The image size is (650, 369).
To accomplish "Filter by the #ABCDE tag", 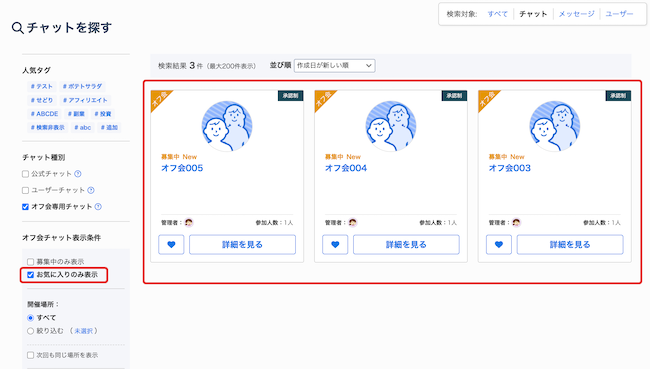I will coord(44,114).
